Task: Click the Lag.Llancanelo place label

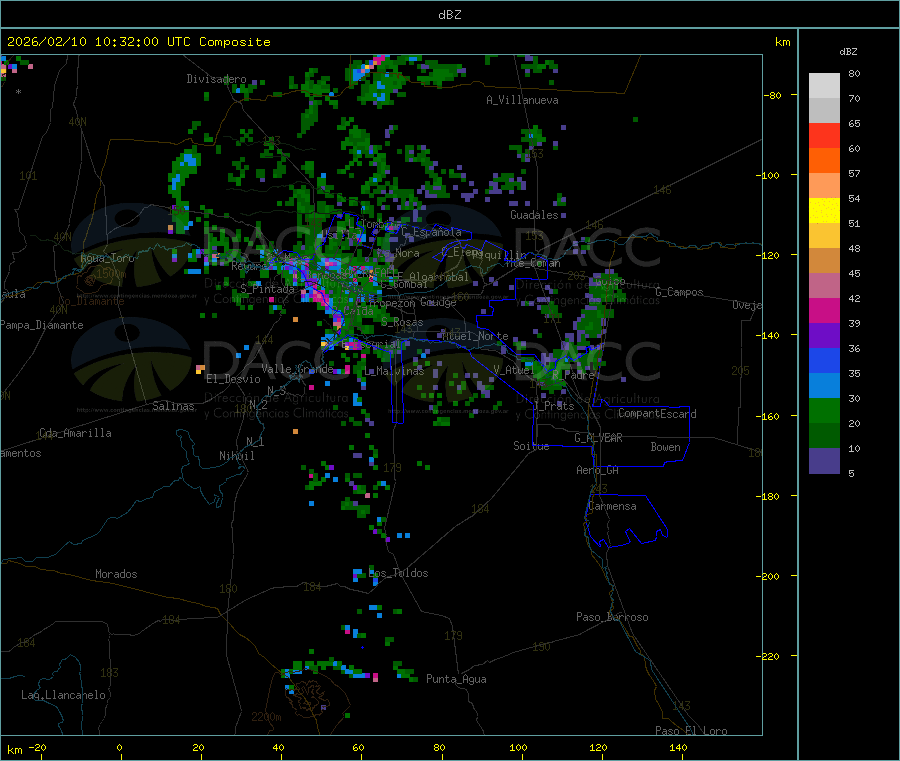Action: pos(63,695)
